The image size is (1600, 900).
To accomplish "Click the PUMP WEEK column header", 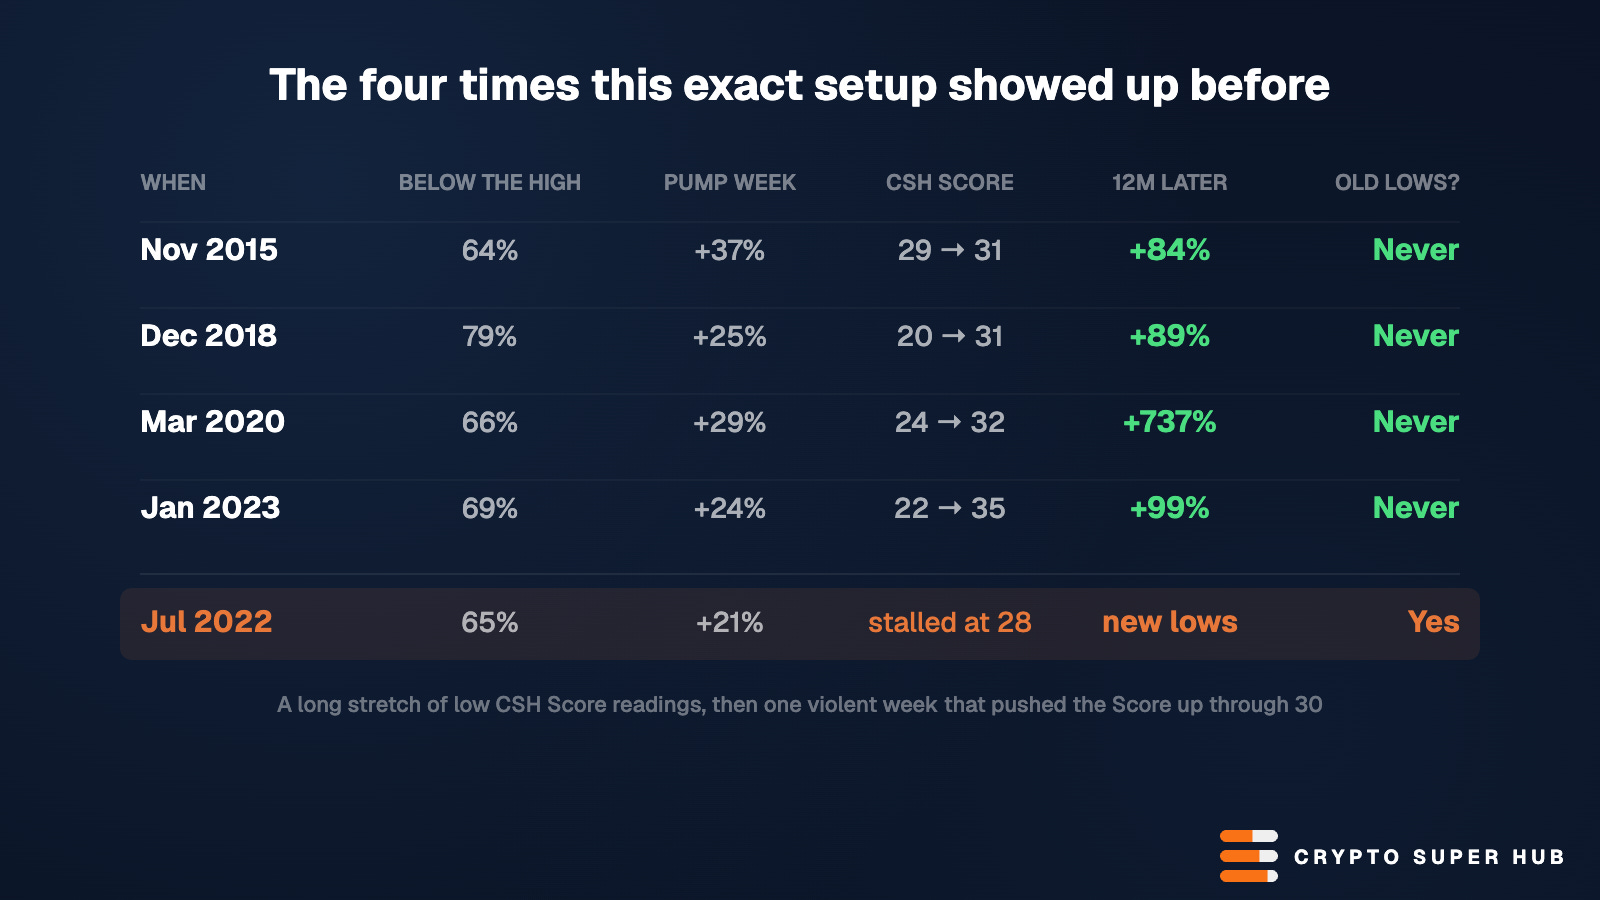I will pyautogui.click(x=730, y=183).
